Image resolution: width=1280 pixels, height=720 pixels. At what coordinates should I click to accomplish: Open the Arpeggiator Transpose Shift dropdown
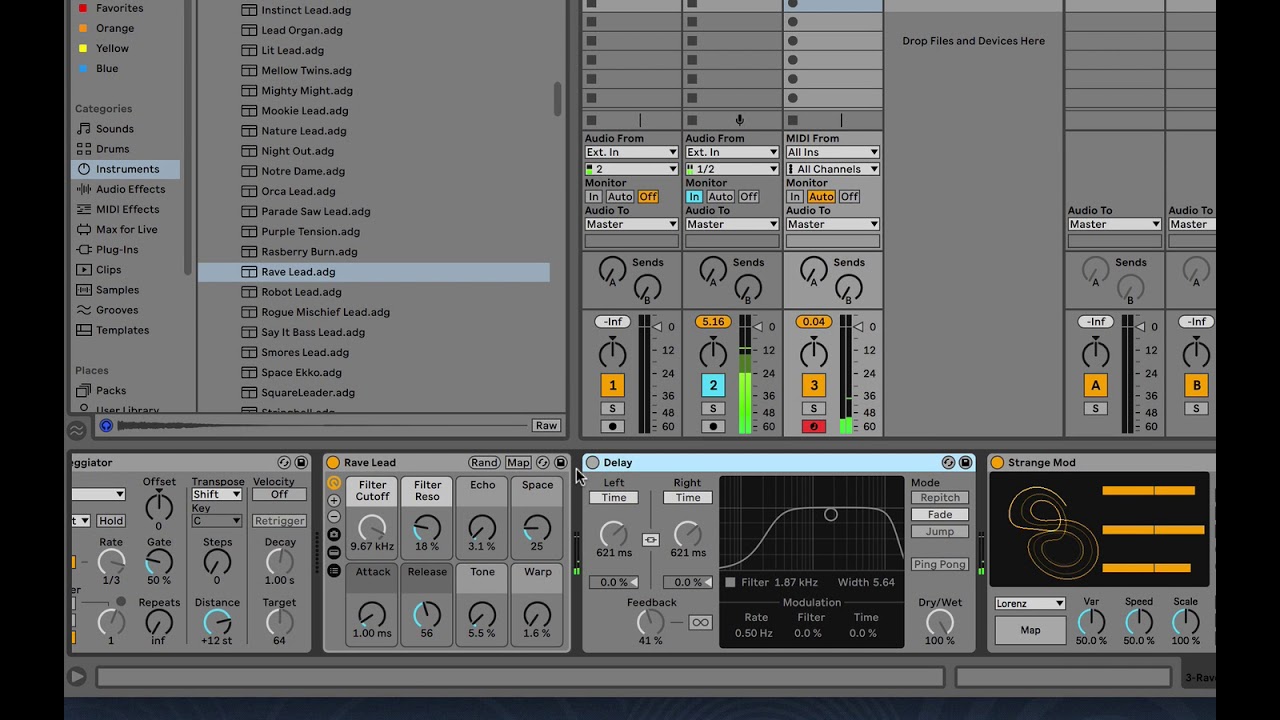coord(217,495)
